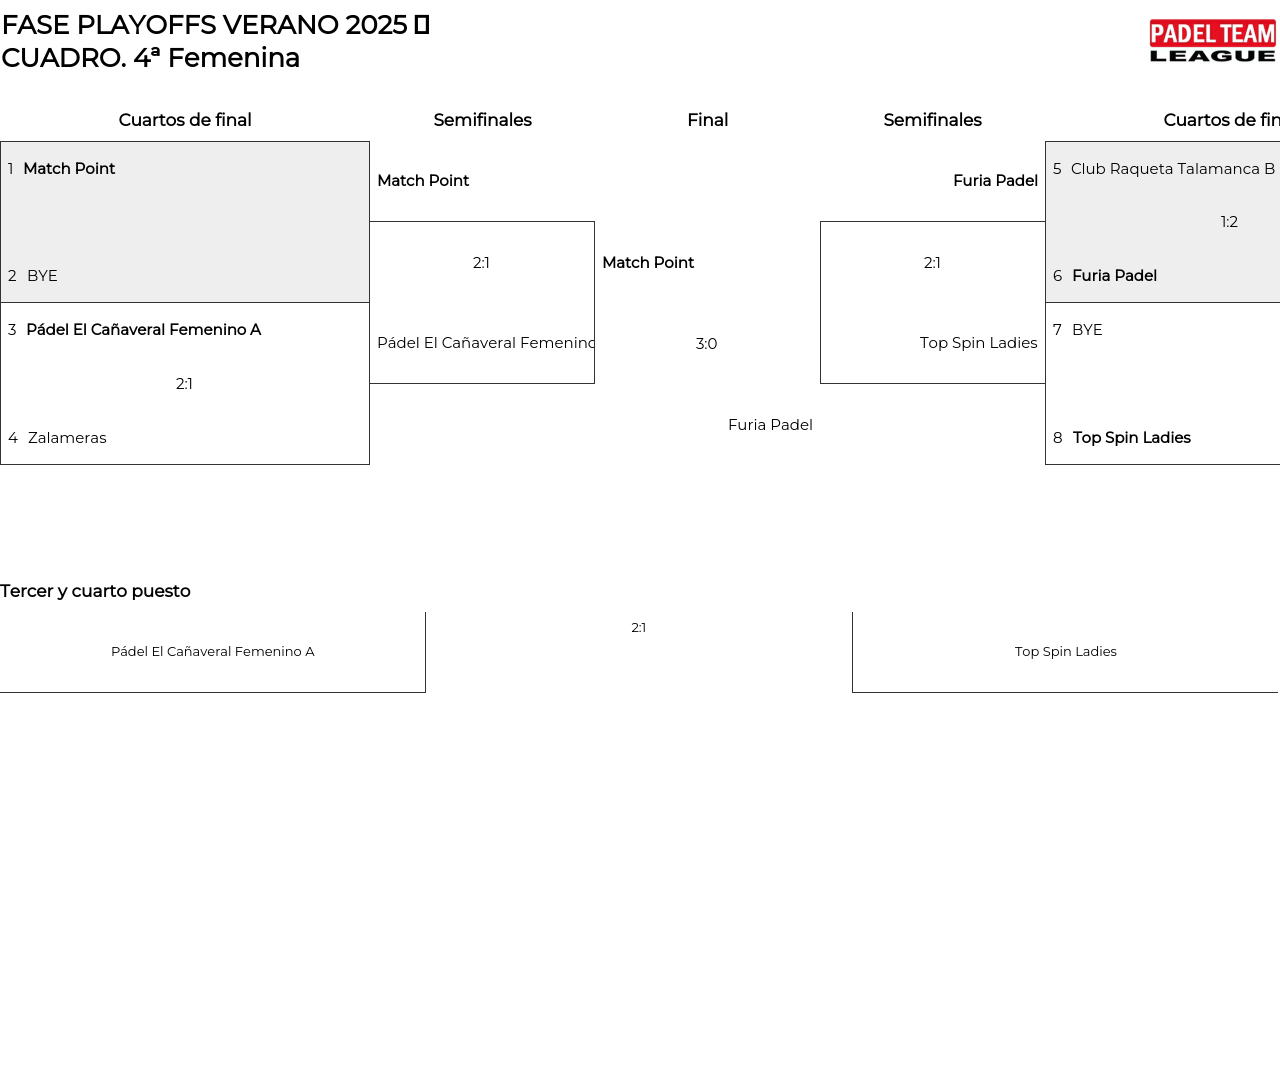
Task: Open seed 8 Top Spin Ladies
Action: (x=1131, y=438)
